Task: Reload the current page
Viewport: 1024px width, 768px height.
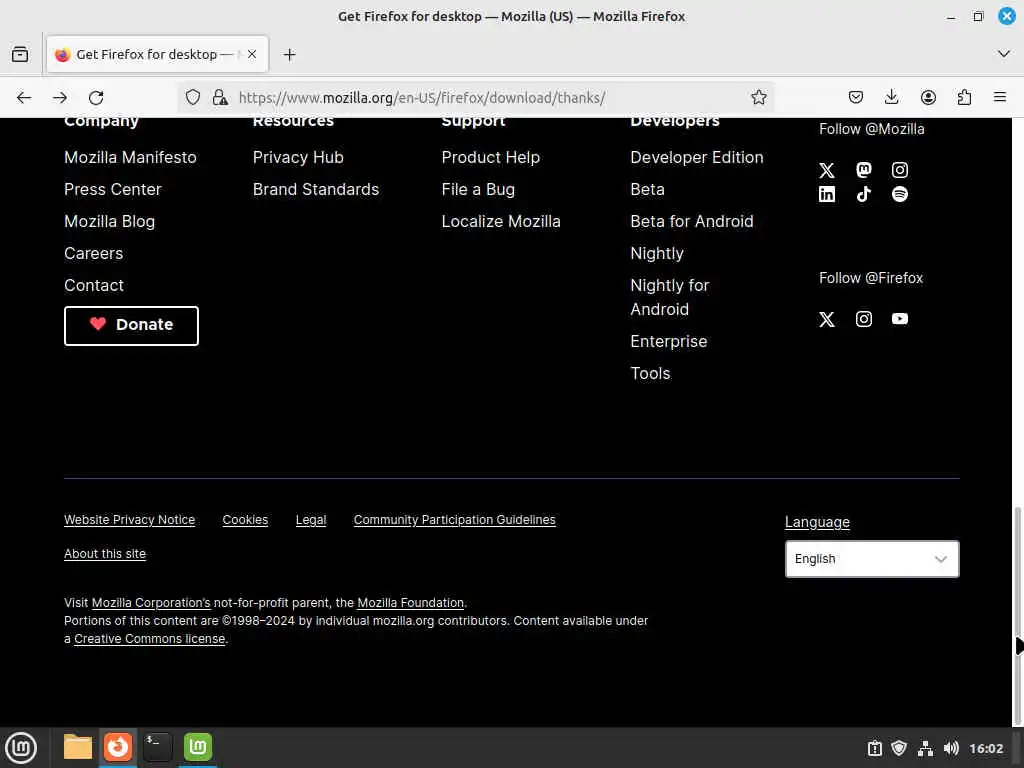Action: [x=96, y=97]
